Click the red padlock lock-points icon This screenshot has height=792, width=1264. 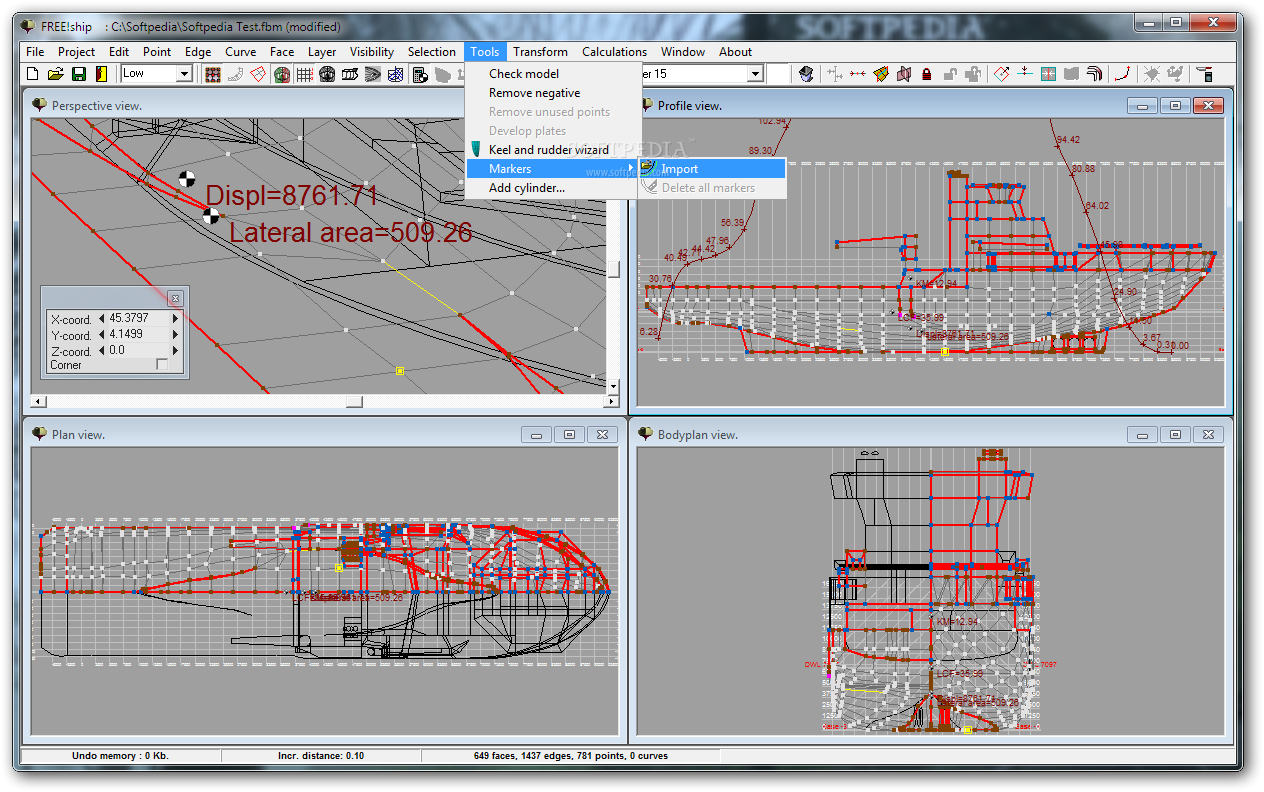coord(927,74)
